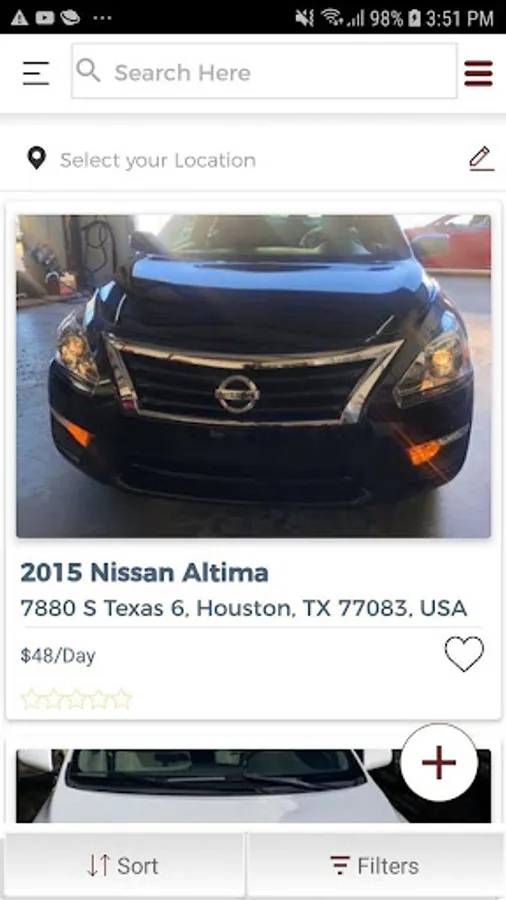Open the left hamburger navigation menu
The width and height of the screenshot is (506, 900).
tap(36, 73)
